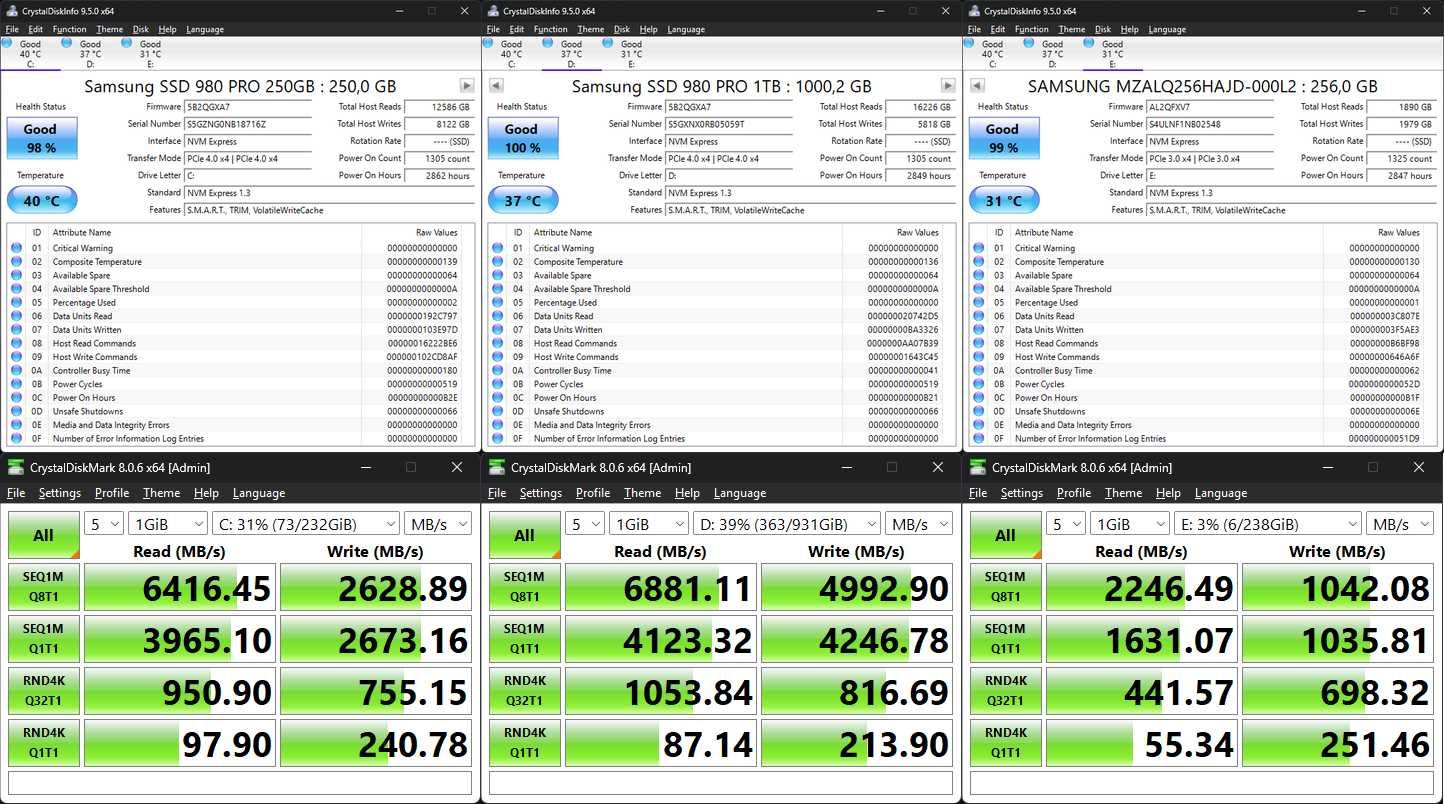Open Profile menu in D: CrystalDiskMark window
The width and height of the screenshot is (1444, 804).
point(593,493)
